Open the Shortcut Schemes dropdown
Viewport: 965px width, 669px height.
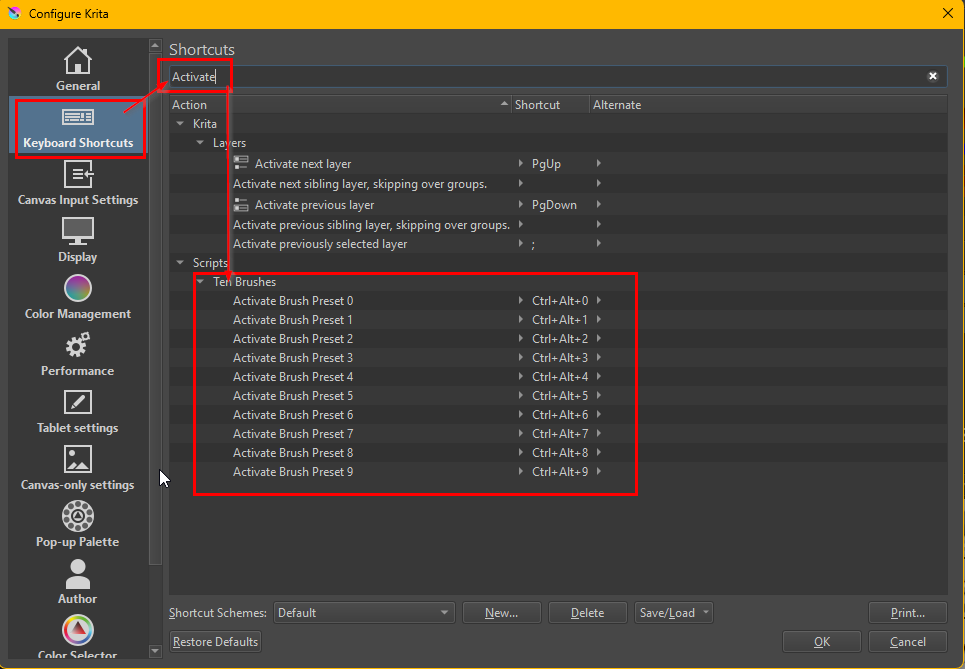[363, 612]
